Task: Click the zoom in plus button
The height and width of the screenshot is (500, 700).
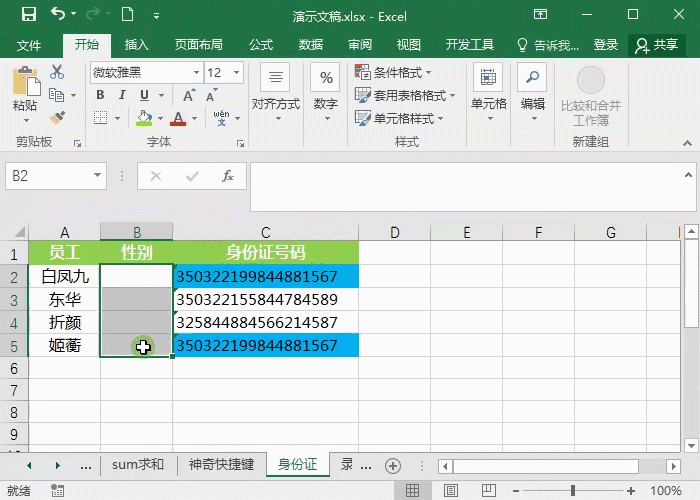Action: pos(631,491)
